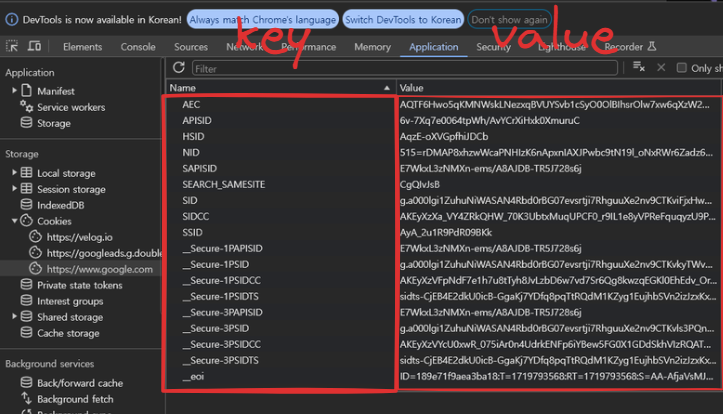Click the cookie icon beside https://www.google.com
This screenshot has width=723, height=414.
[x=36, y=268]
